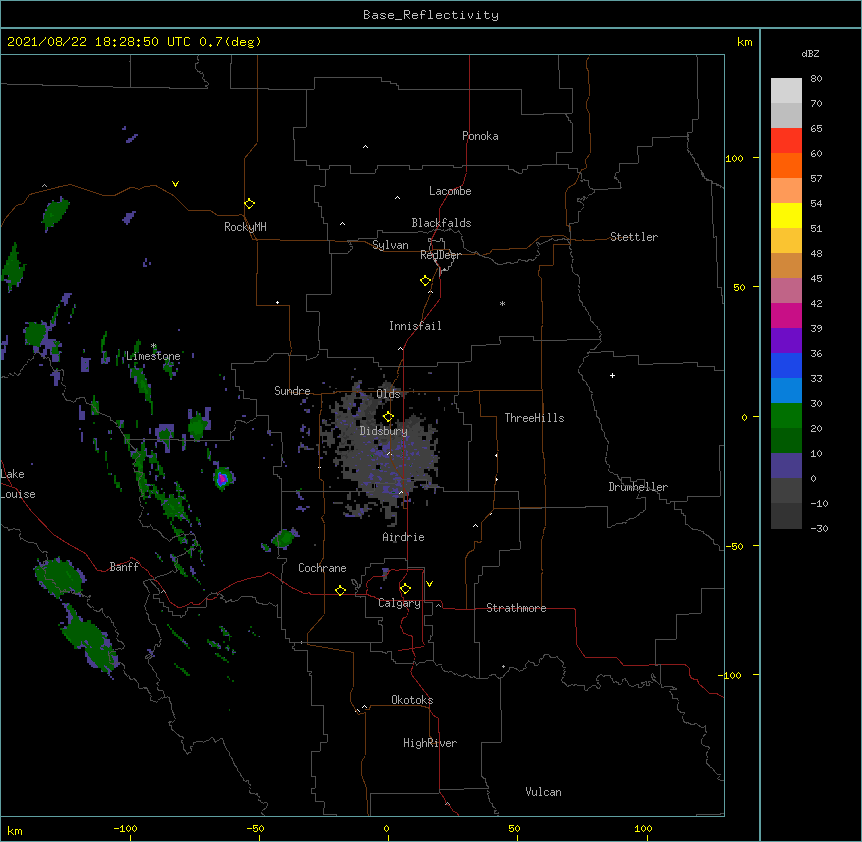862x842 pixels.
Task: Choose the slate-purple 0–10 dBZ swatch
Action: point(786,466)
